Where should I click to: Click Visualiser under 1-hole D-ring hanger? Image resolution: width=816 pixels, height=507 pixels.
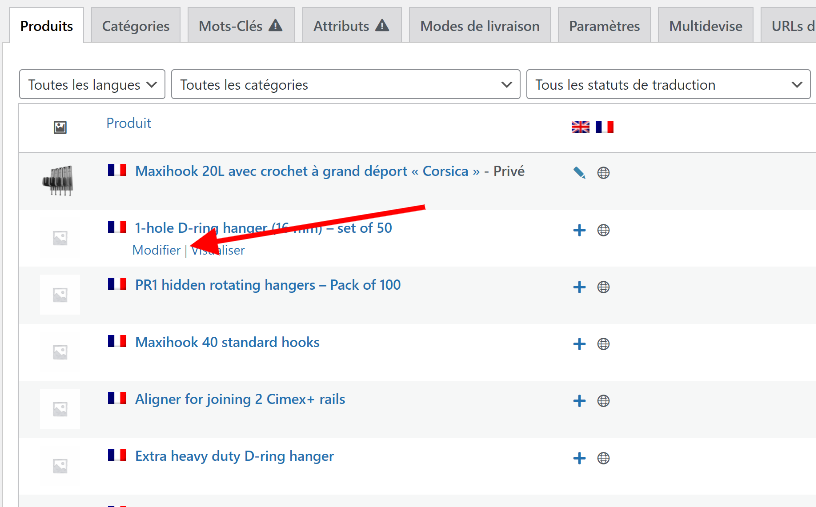[218, 250]
